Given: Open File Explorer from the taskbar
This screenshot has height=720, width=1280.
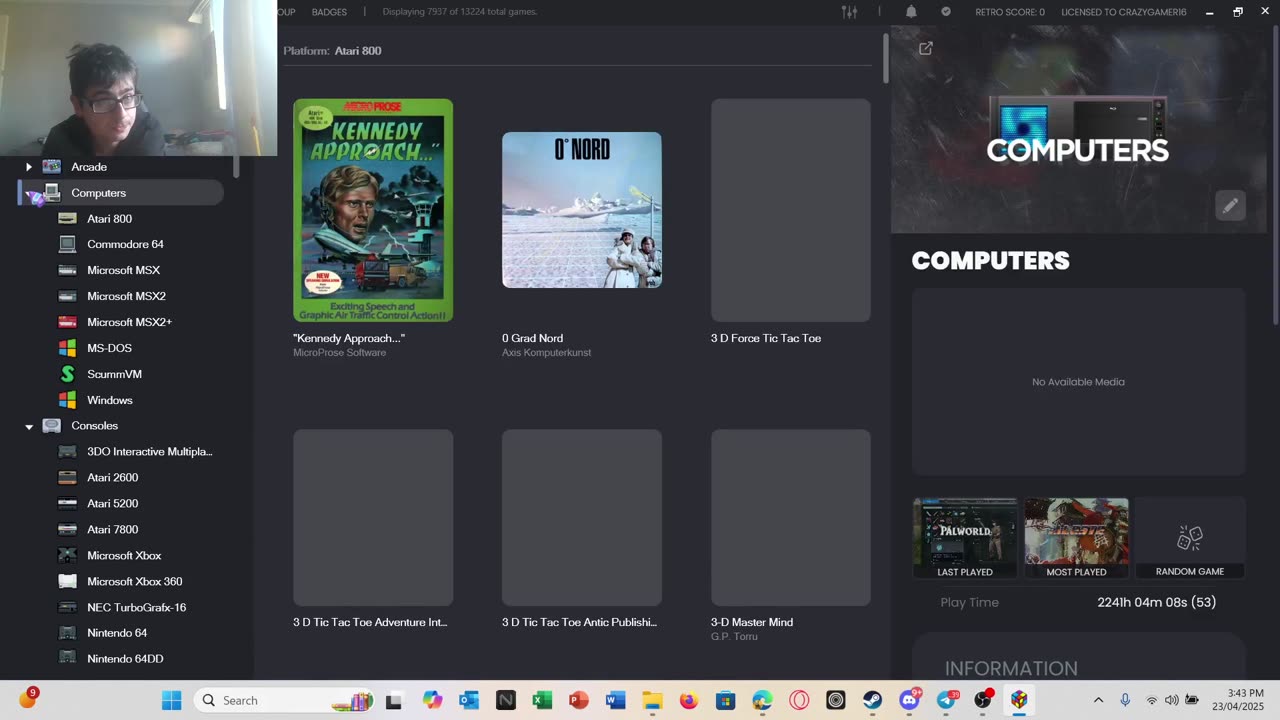Looking at the screenshot, I should (652, 700).
